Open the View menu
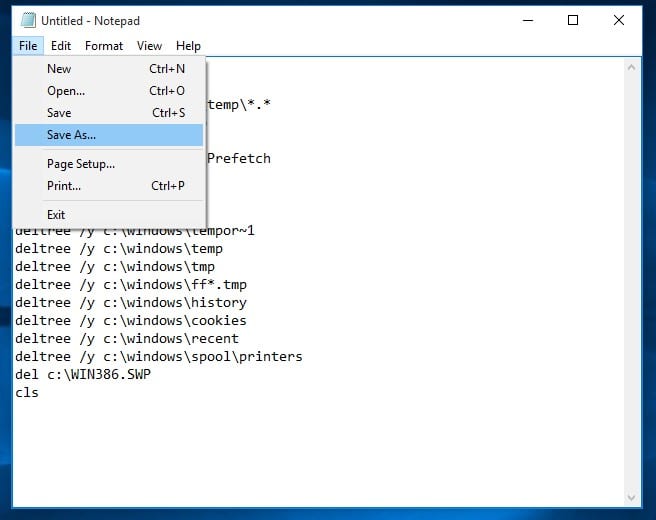 pyautogui.click(x=149, y=45)
